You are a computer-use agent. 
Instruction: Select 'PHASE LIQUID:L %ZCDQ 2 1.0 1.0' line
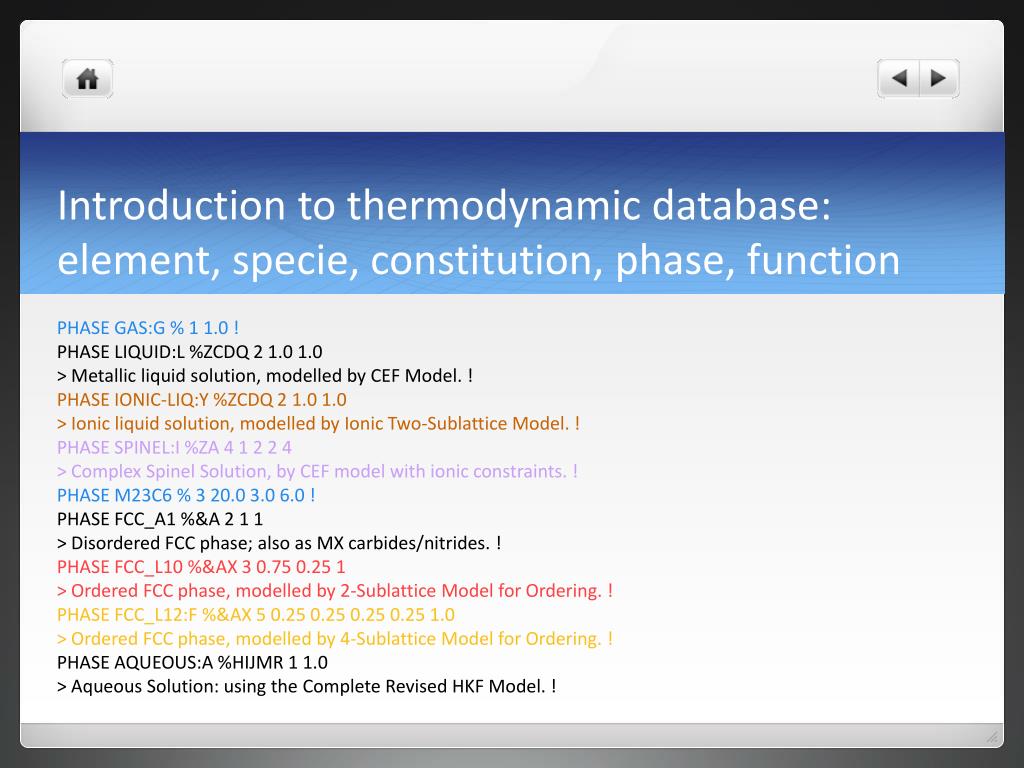pyautogui.click(x=189, y=352)
